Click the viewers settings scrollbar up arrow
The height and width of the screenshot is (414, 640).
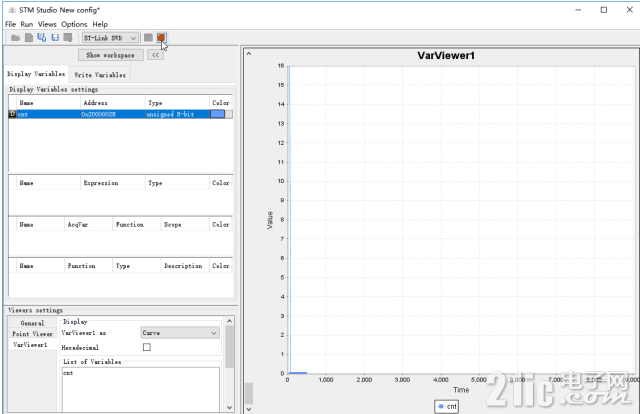[229, 321]
